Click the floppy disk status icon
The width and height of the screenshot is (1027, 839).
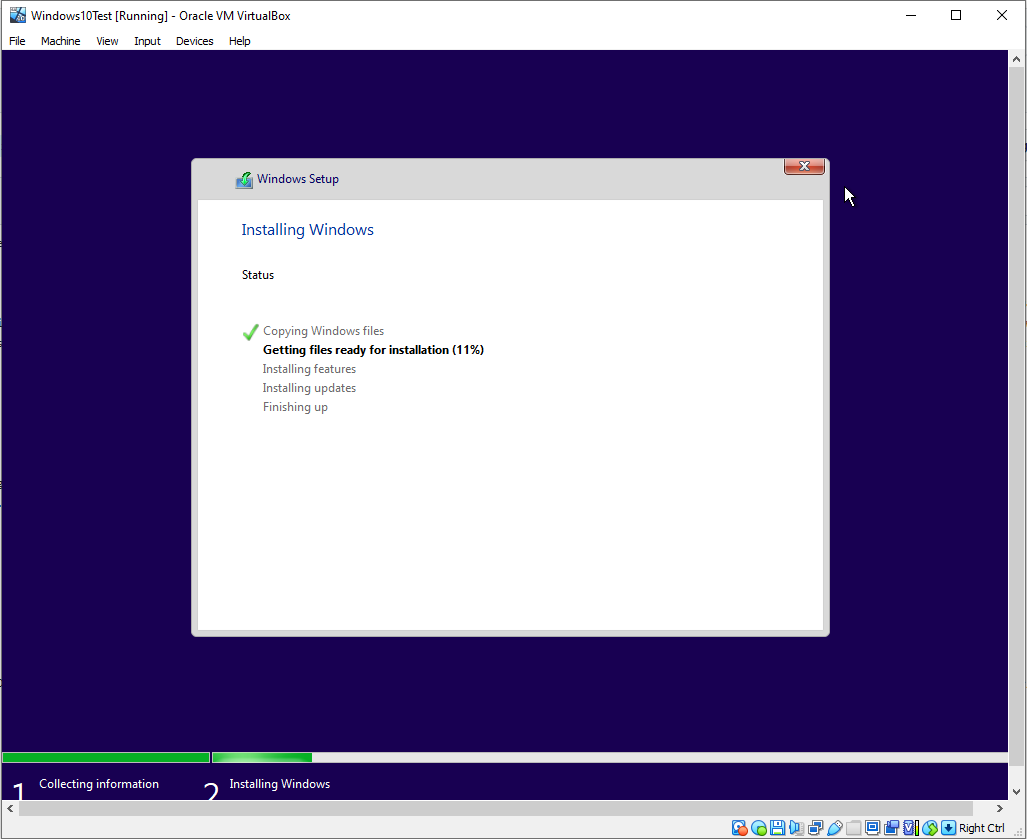(x=777, y=828)
